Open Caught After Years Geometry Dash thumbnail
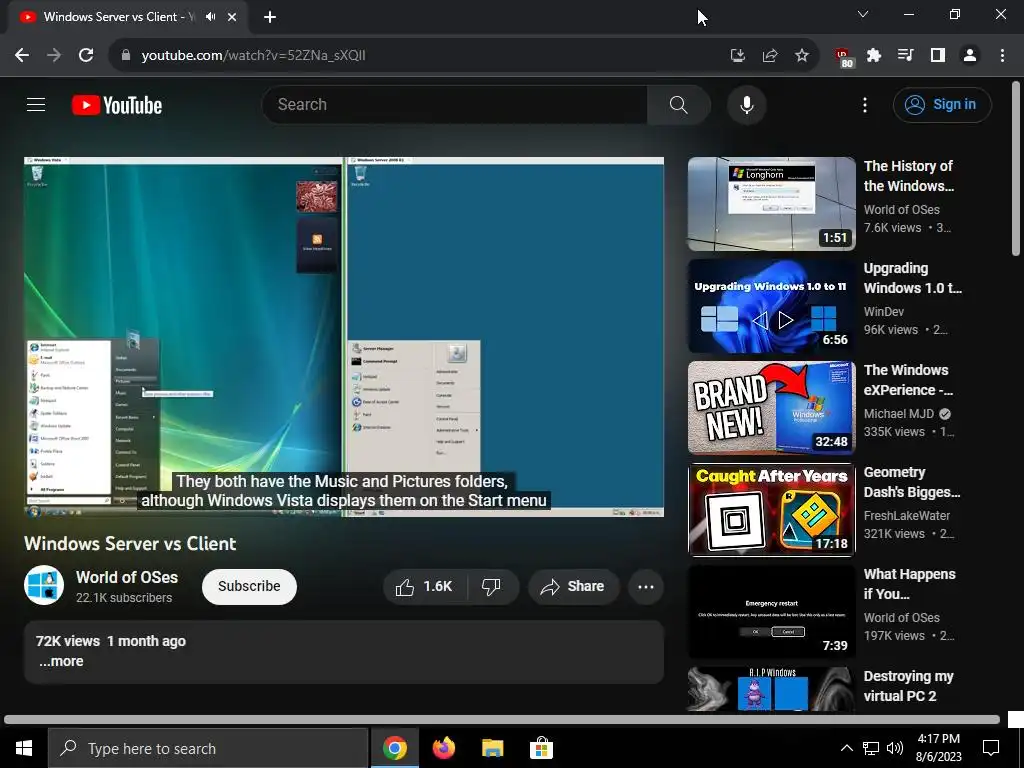This screenshot has width=1024, height=768. click(771, 509)
